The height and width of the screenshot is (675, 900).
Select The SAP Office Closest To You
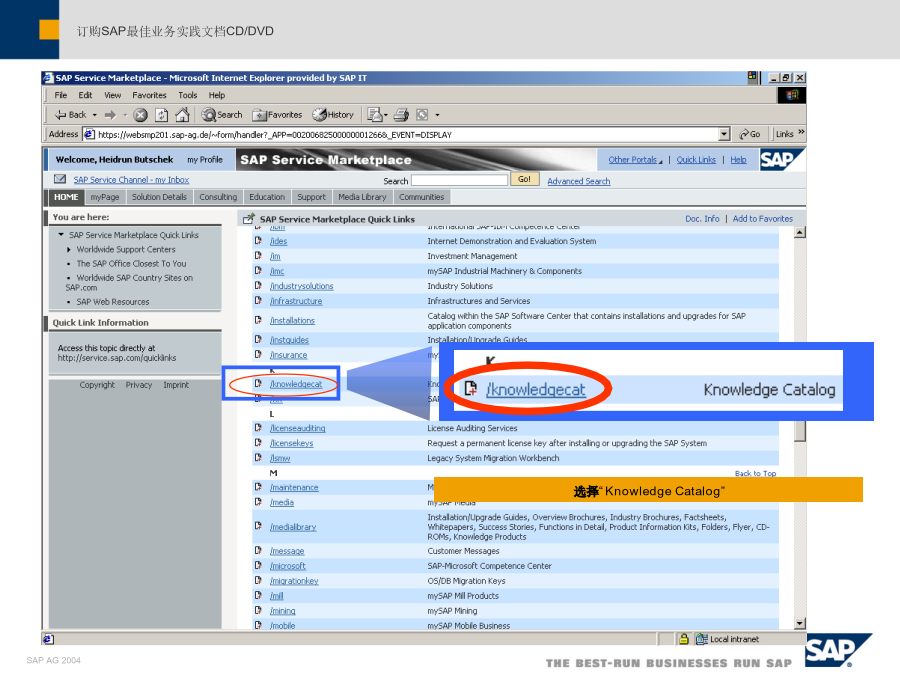131,263
